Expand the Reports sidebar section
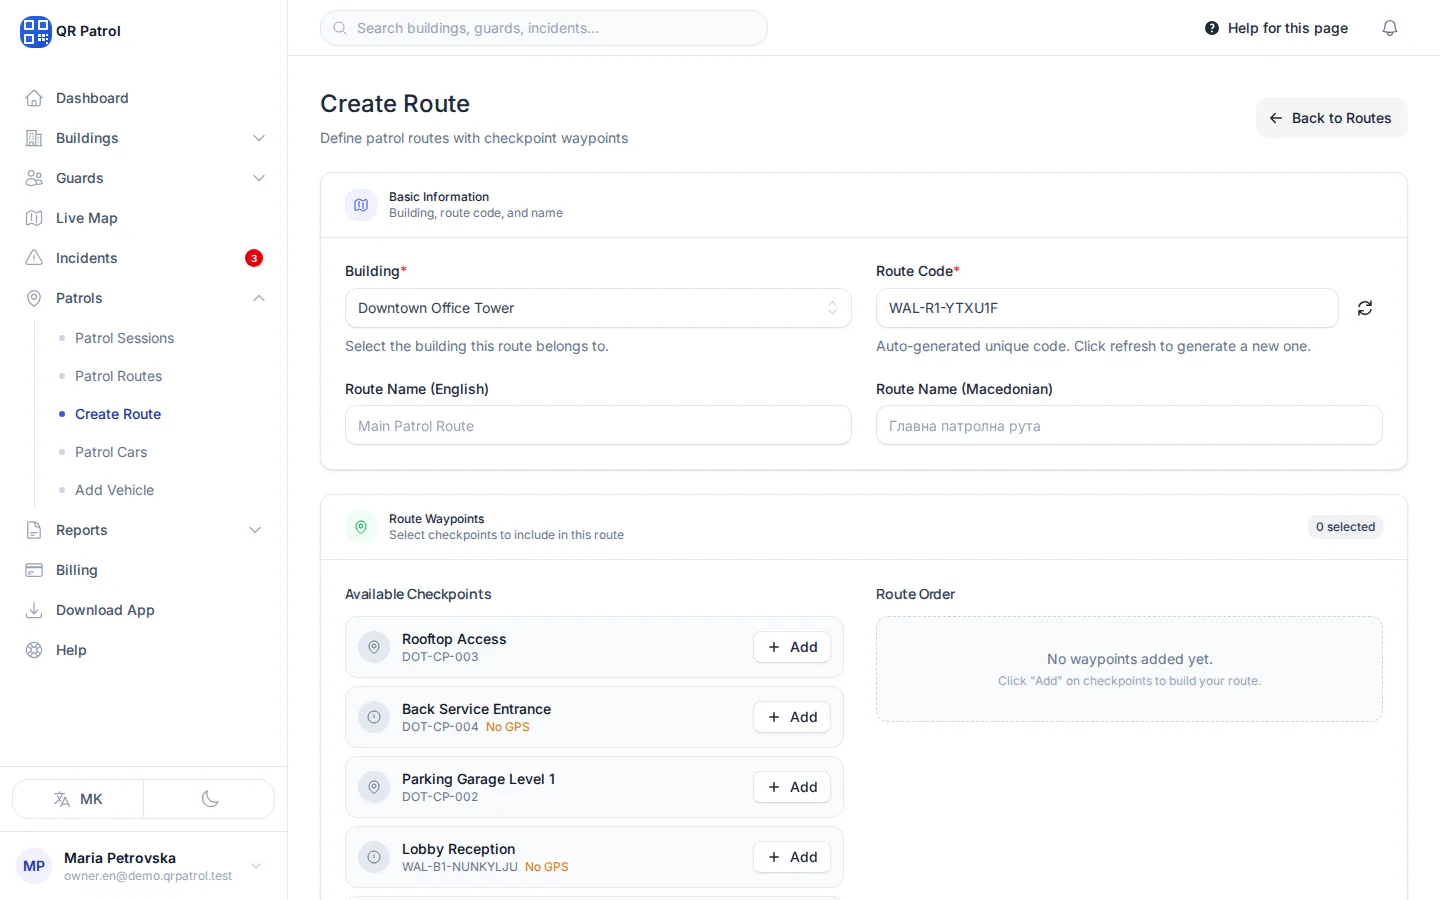Viewport: 1440px width, 900px height. (144, 530)
